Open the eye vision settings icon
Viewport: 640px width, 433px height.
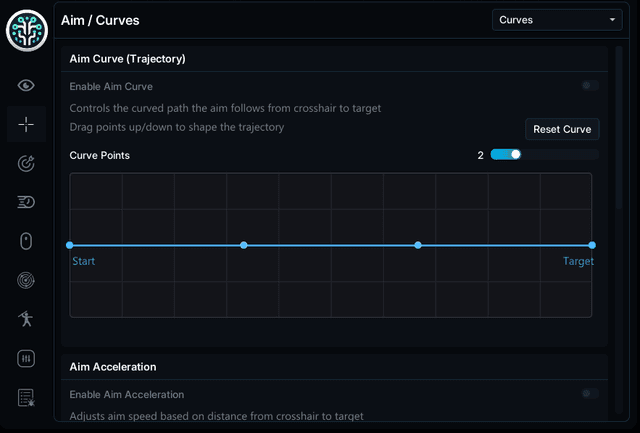click(26, 86)
